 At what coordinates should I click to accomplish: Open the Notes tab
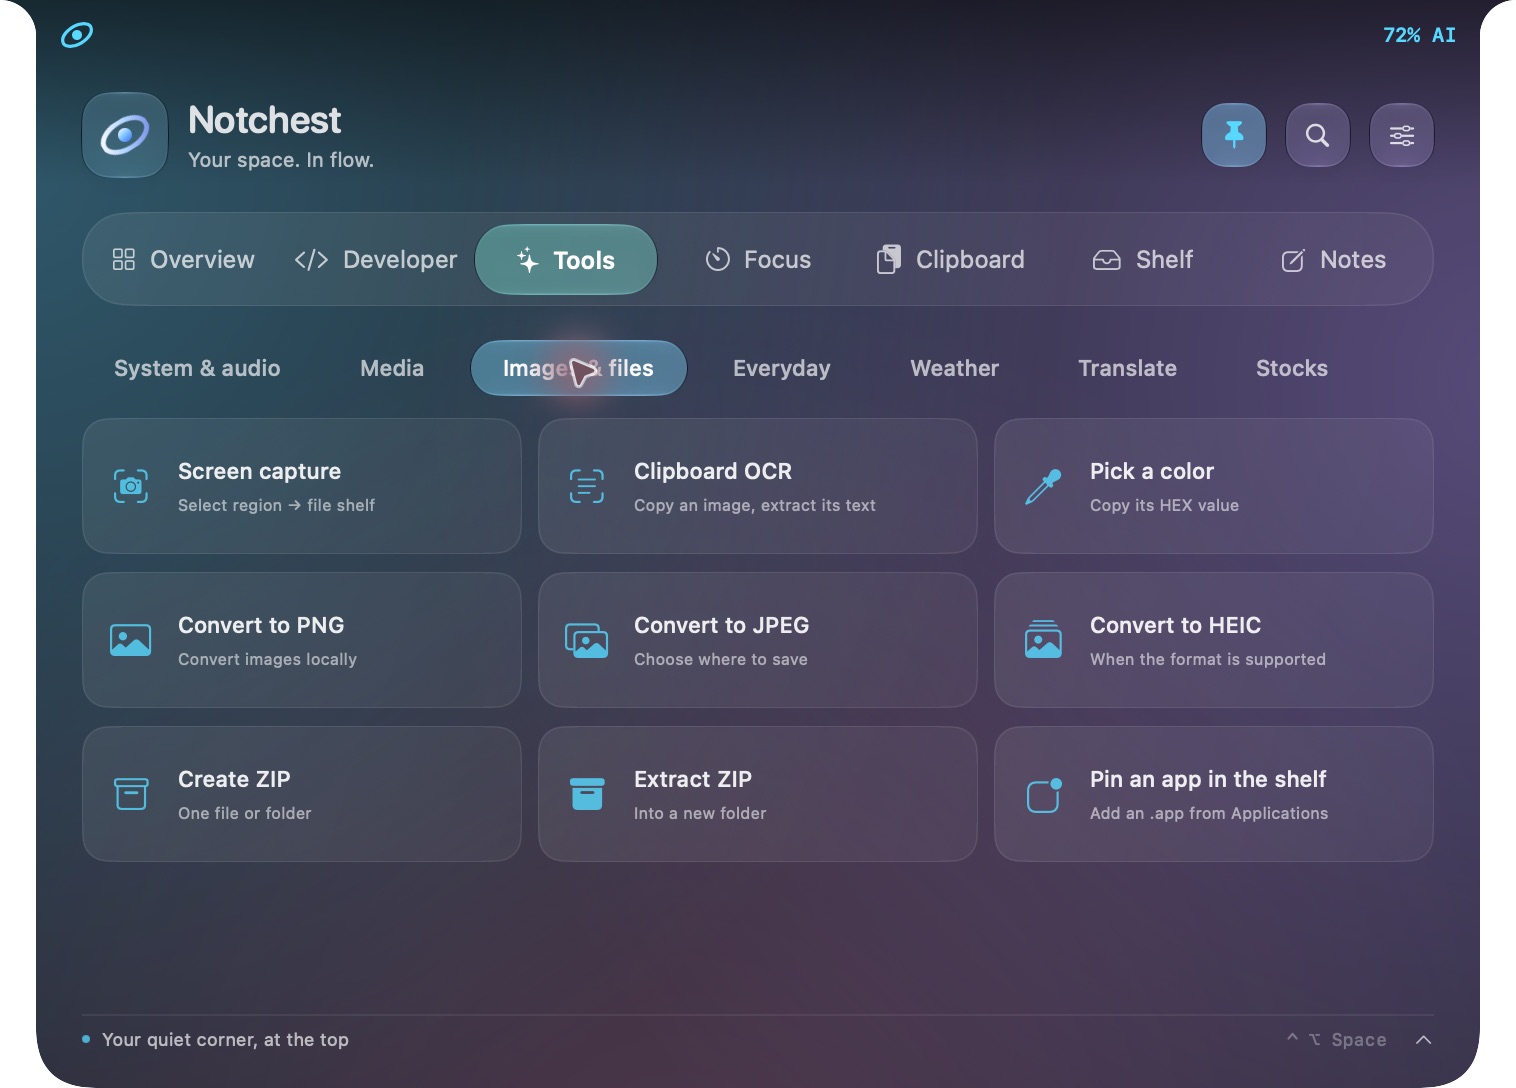(x=1333, y=260)
